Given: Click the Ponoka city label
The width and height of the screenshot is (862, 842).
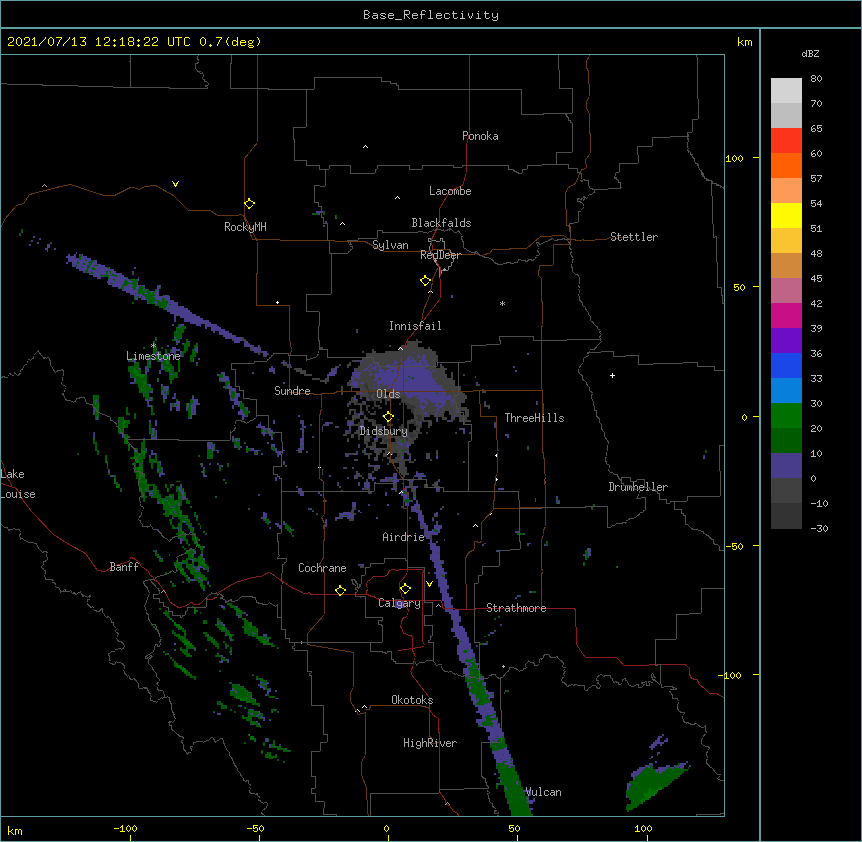Looking at the screenshot, I should tap(480, 136).
